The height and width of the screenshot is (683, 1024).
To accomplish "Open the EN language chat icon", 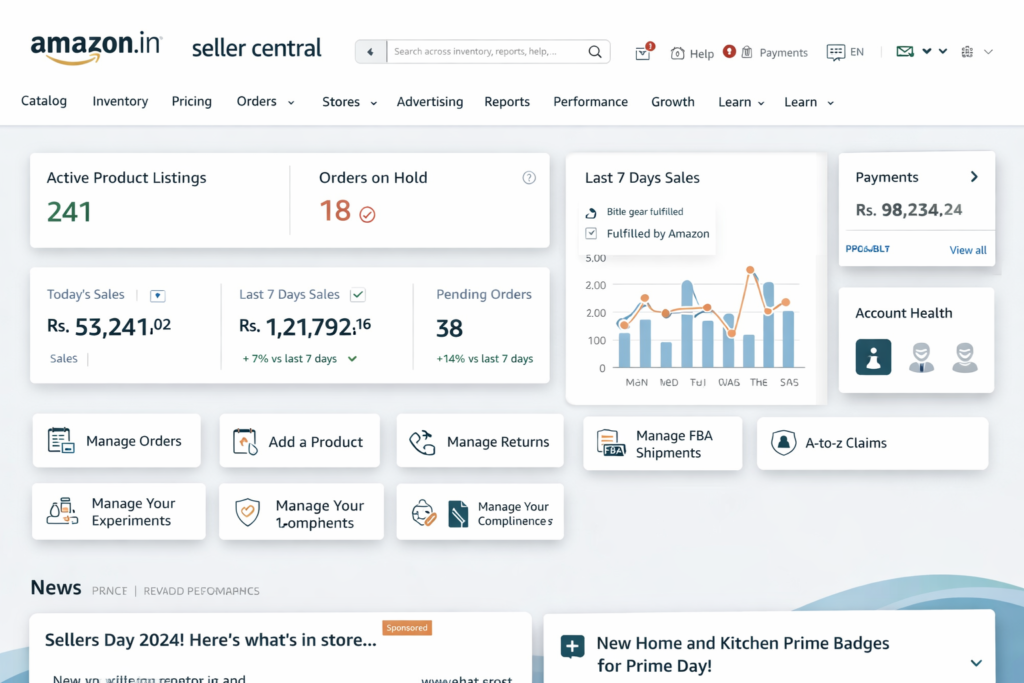I will pos(835,52).
